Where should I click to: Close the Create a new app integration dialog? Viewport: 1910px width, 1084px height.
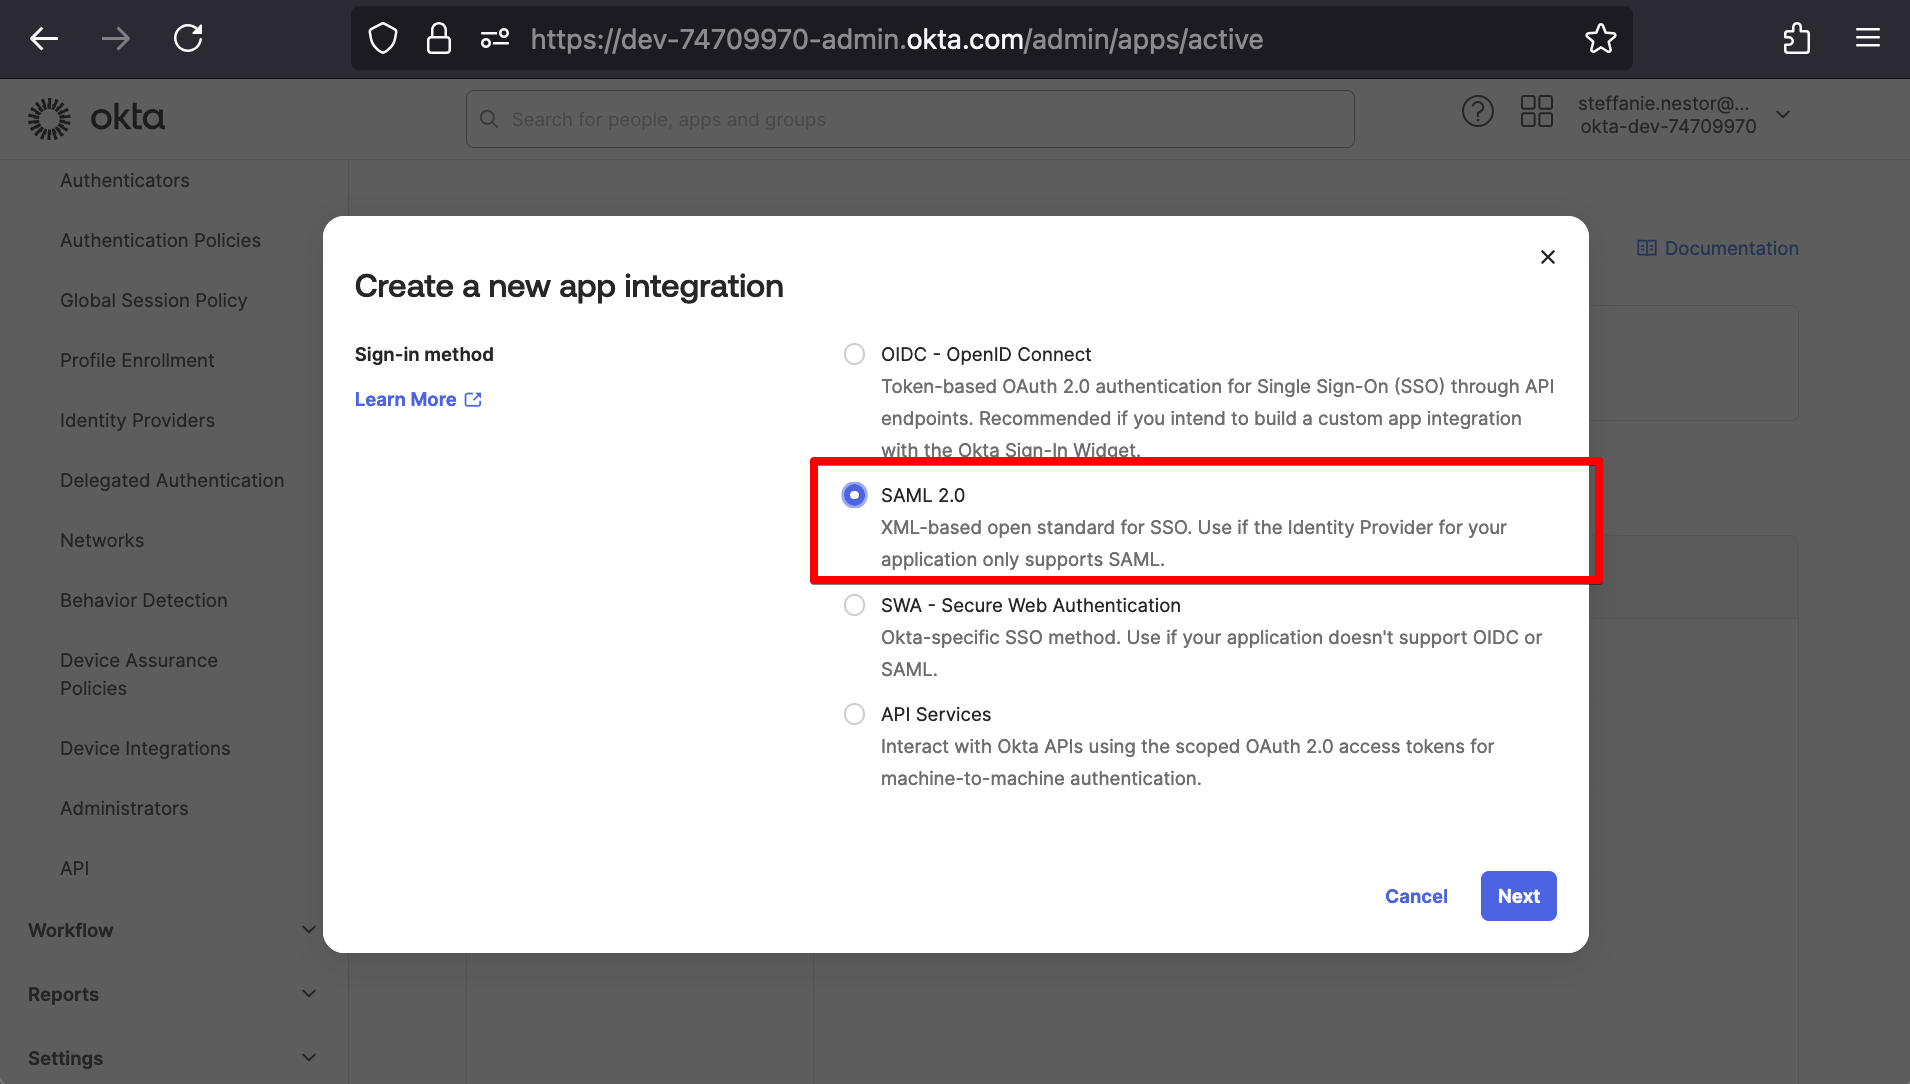[x=1548, y=257]
